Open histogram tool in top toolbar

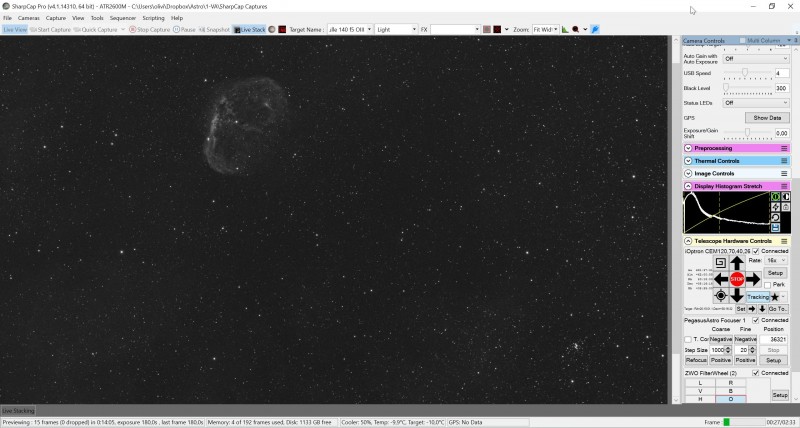(x=565, y=30)
